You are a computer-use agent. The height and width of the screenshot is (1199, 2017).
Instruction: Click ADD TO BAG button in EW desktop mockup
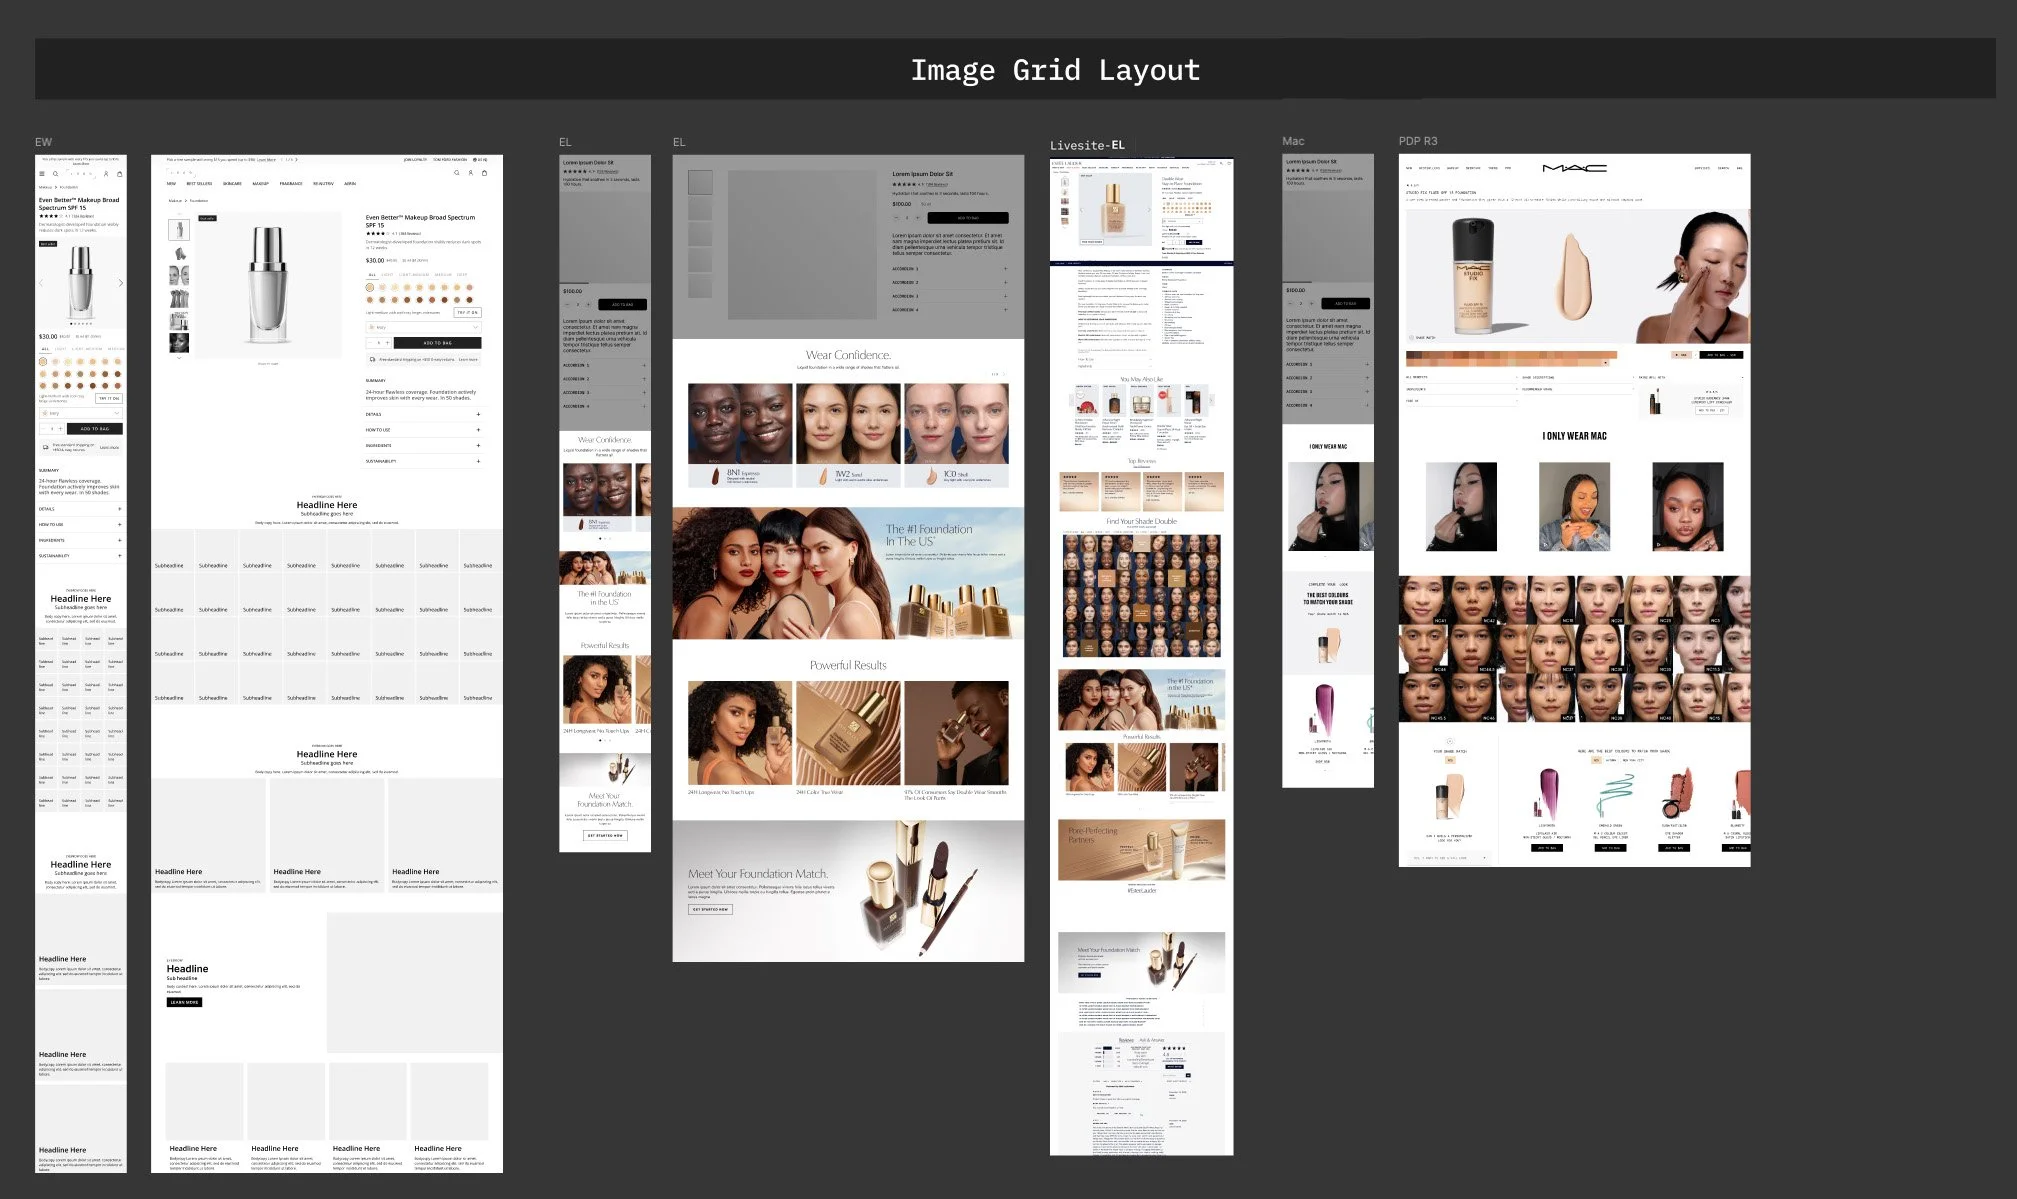pos(437,343)
